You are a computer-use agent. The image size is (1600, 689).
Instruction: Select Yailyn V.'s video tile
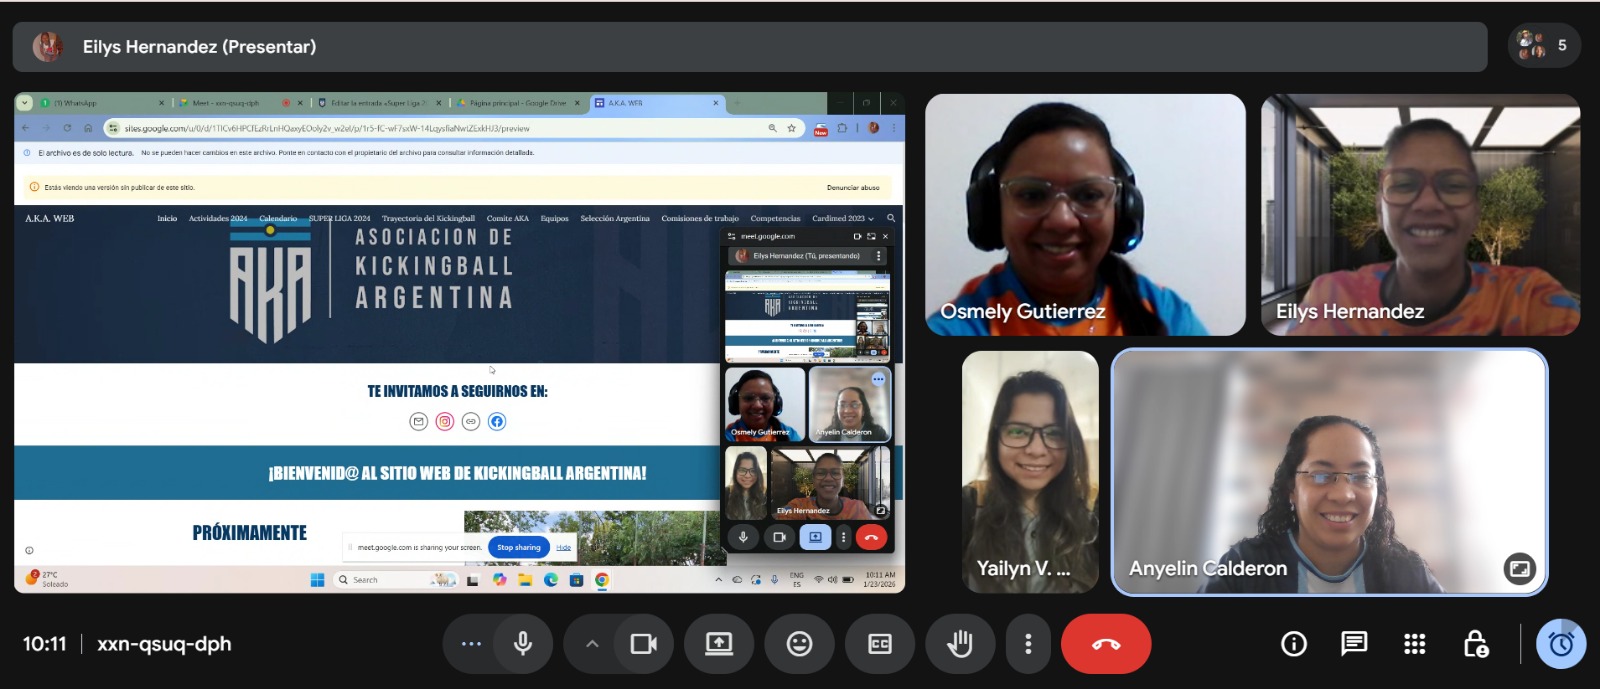pyautogui.click(x=1030, y=471)
